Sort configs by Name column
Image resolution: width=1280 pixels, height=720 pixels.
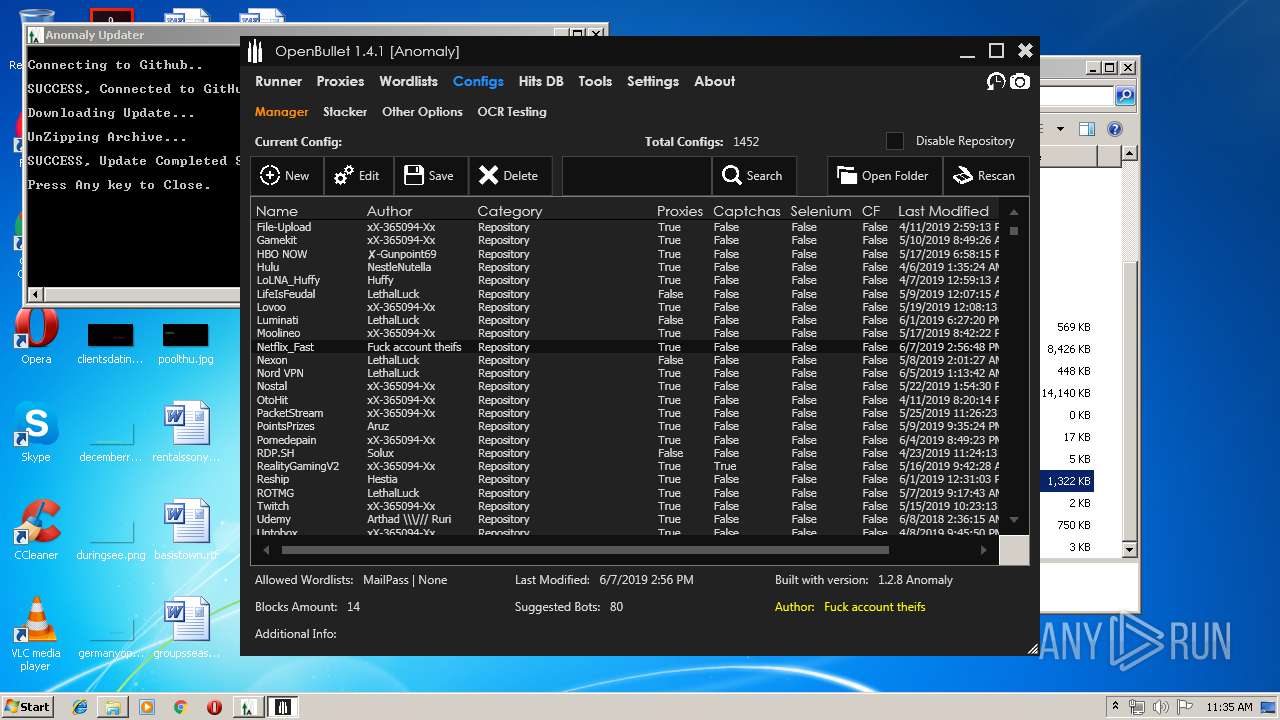tap(277, 211)
